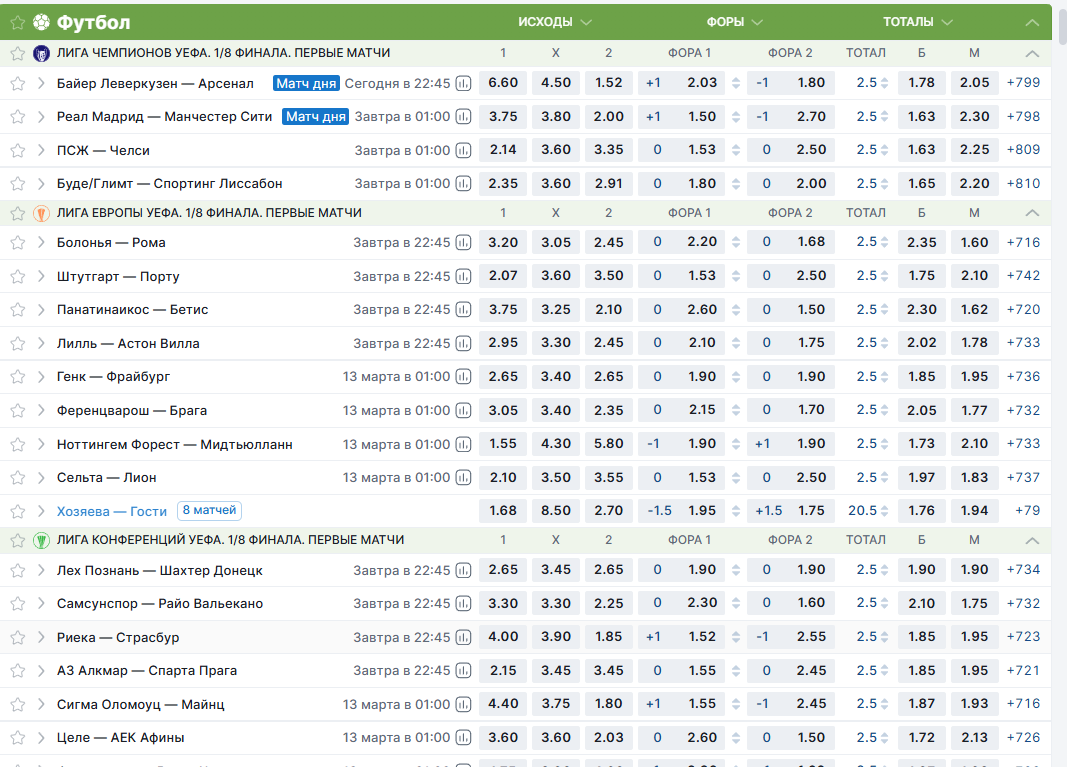Image resolution: width=1067 pixels, height=767 pixels.
Task: Open statistics icon for Риека — Страсбур
Action: point(463,638)
